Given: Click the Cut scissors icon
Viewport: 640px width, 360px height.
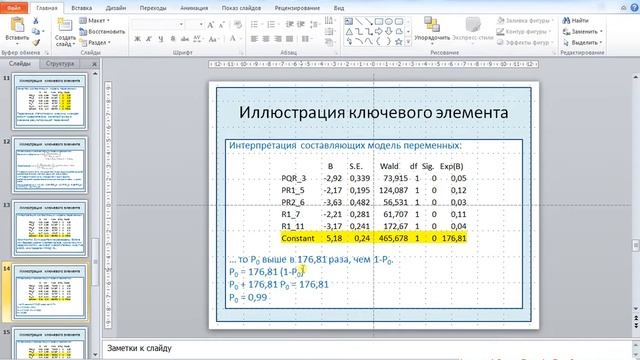Looking at the screenshot, I should tap(36, 20).
